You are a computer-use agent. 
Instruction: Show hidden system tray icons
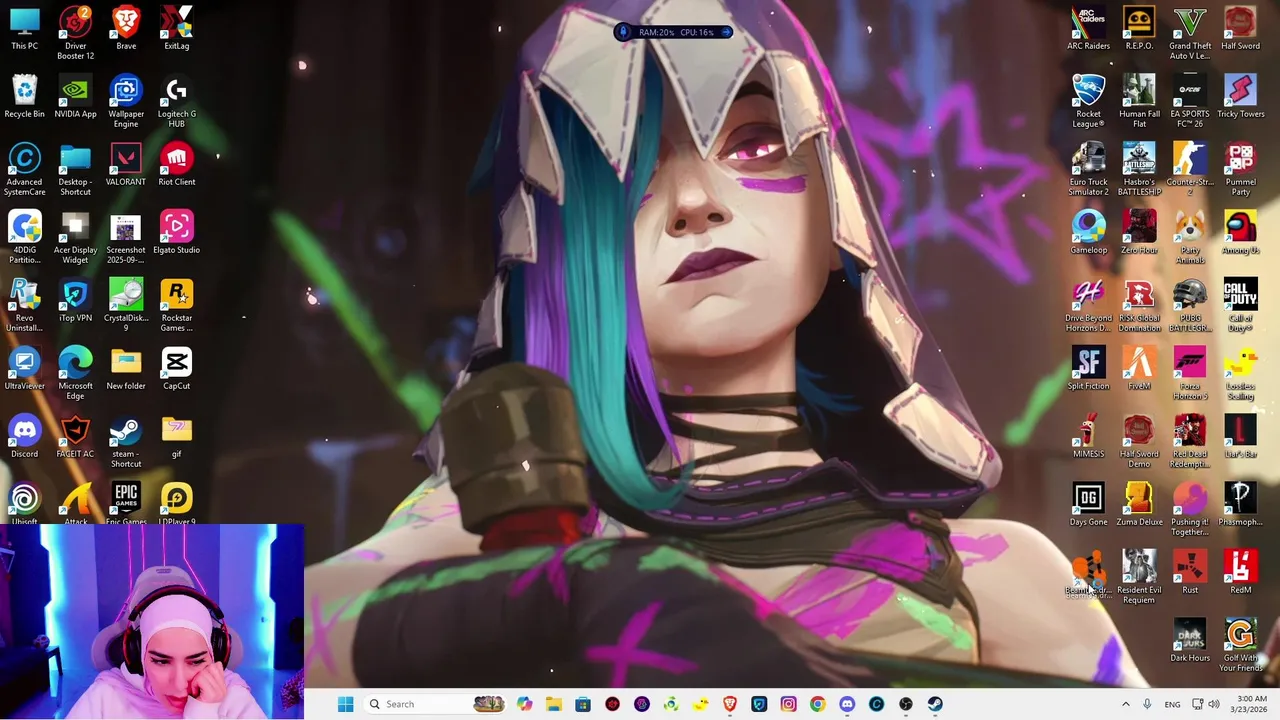pyautogui.click(x=1125, y=704)
